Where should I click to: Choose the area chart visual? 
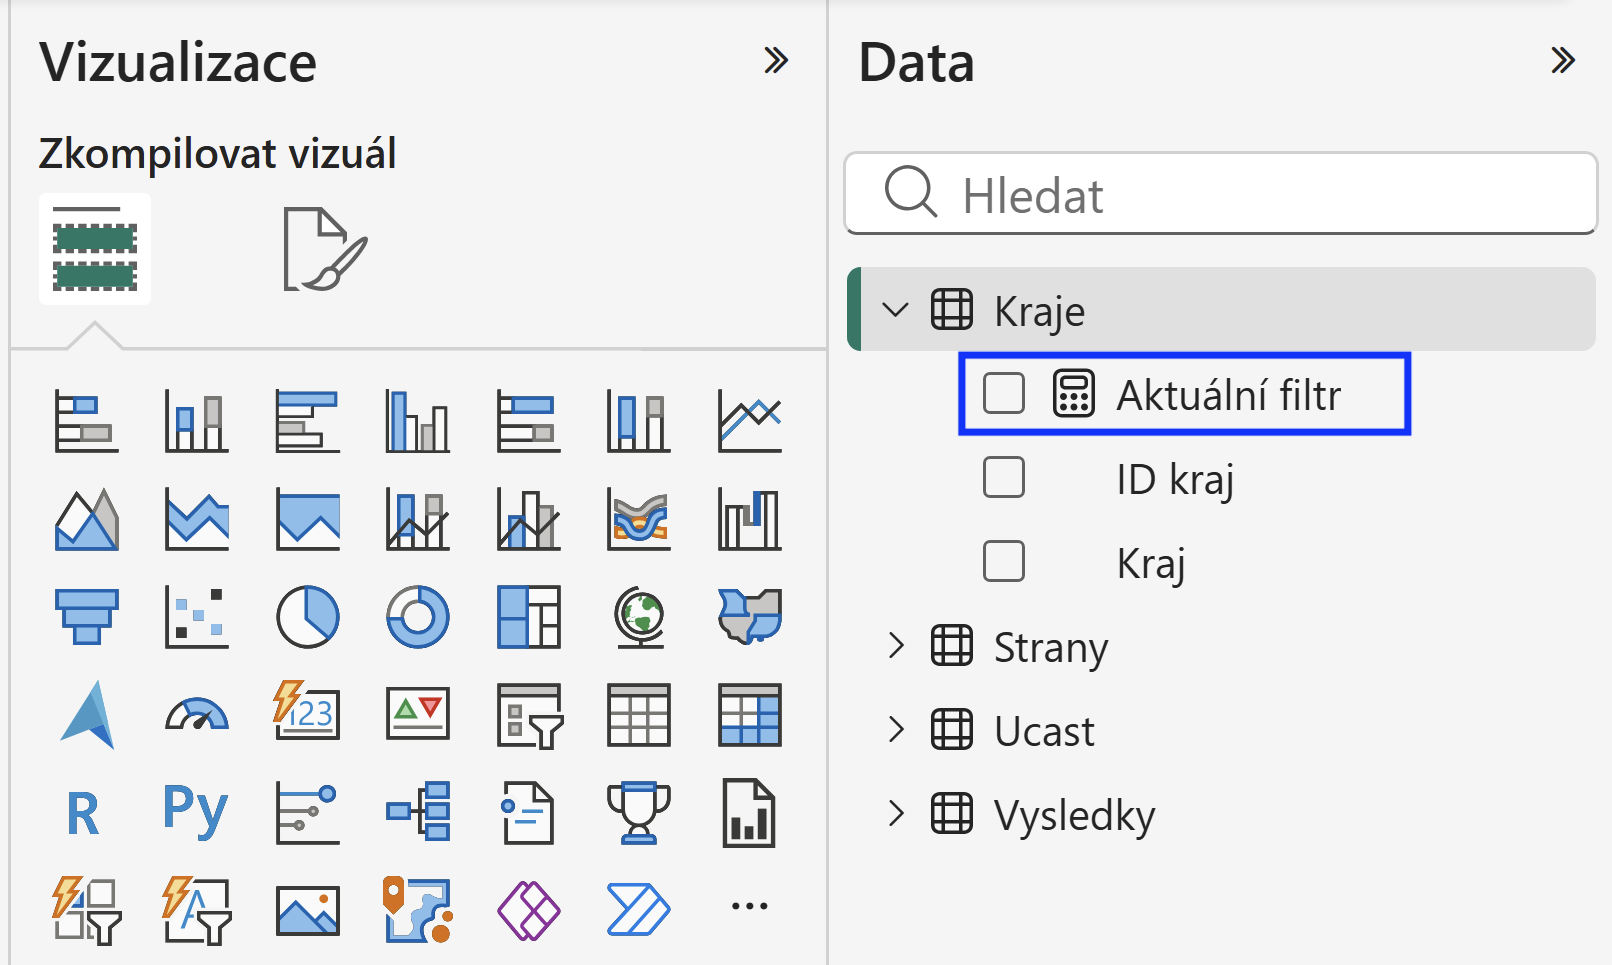coord(86,519)
